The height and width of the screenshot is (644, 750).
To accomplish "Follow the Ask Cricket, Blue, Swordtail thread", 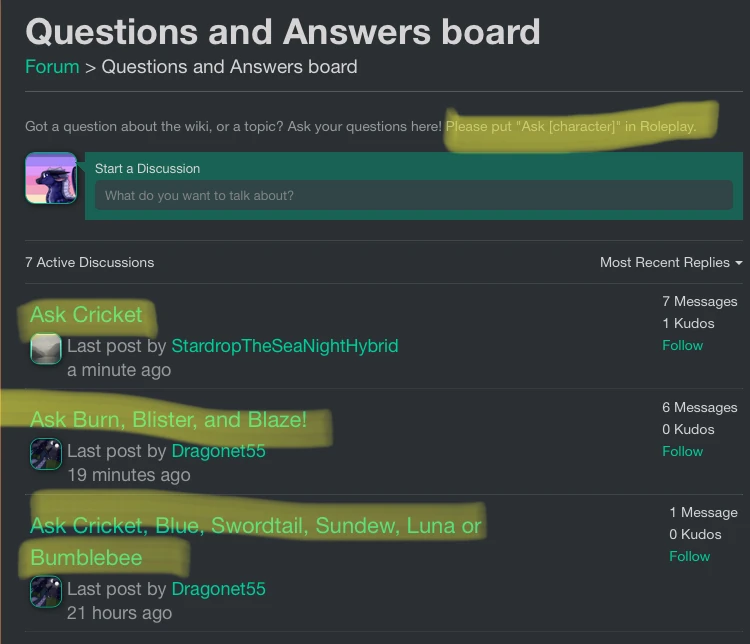I will [689, 556].
